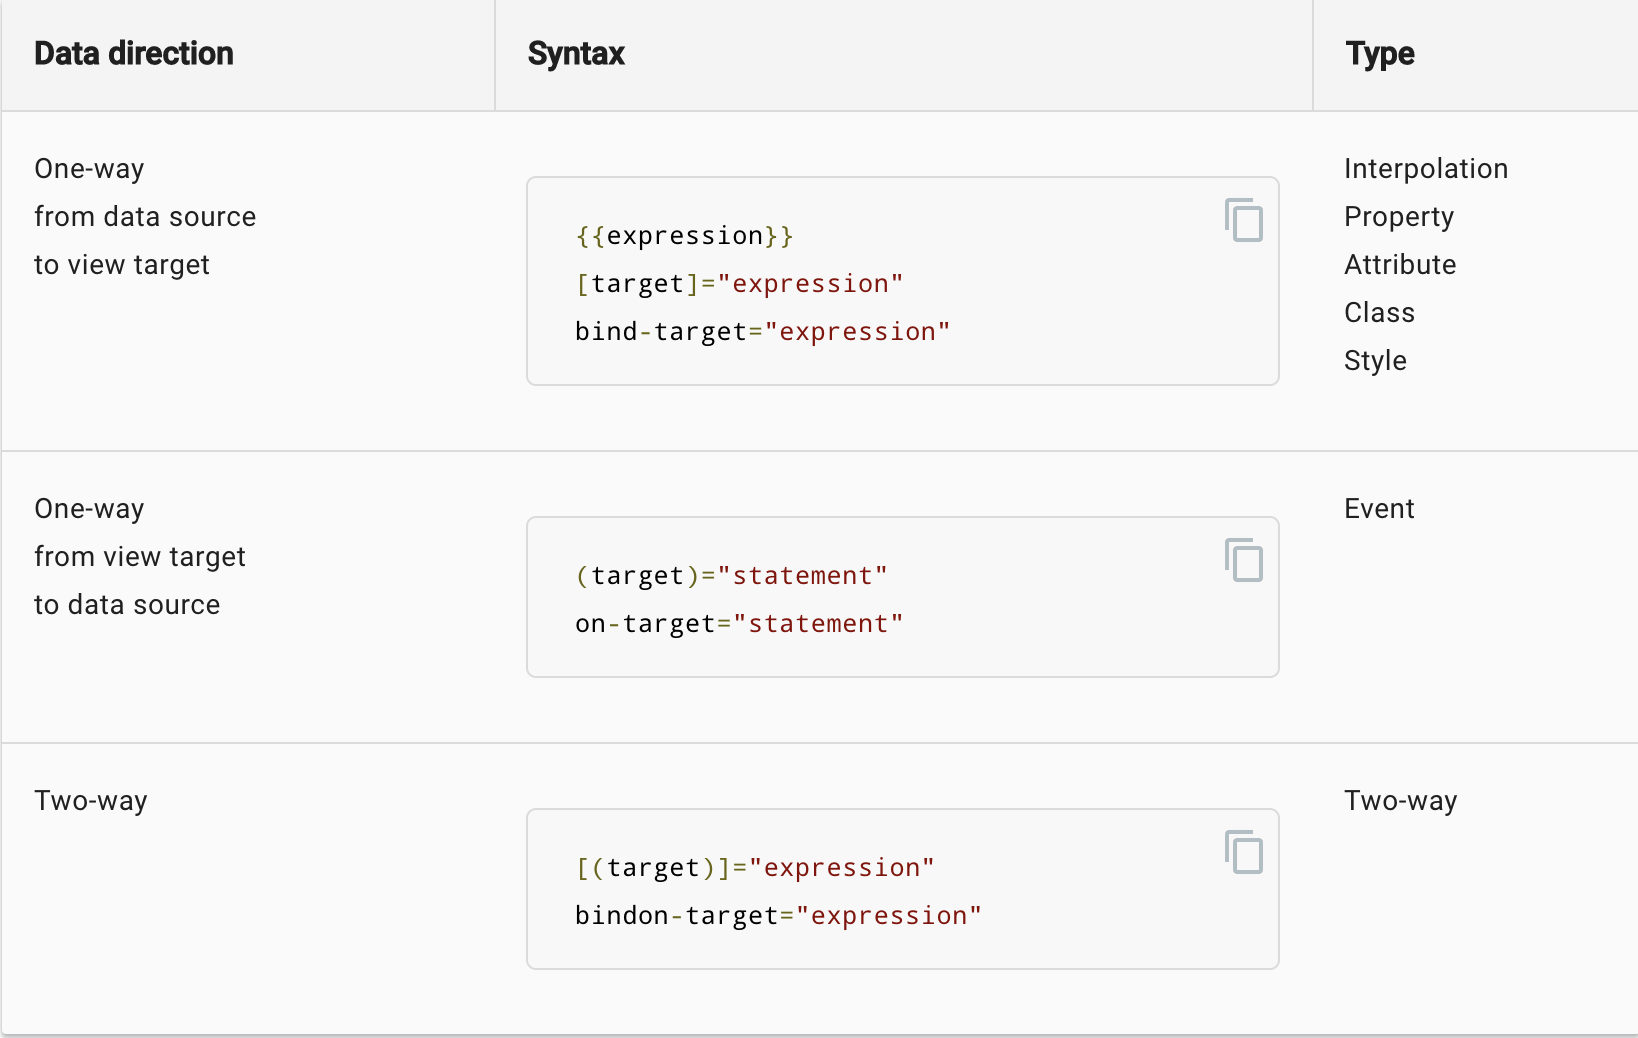Click the bindon-target="expression" code line
The height and width of the screenshot is (1038, 1638).
[x=778, y=916]
